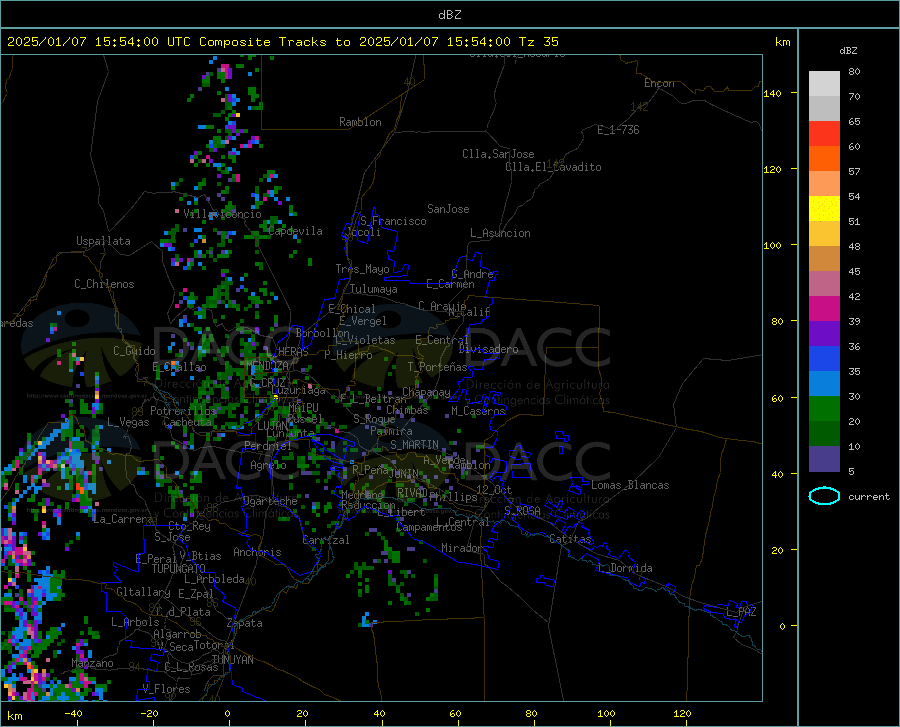
Task: Click the 'Manzano' map label
Action: tap(92, 663)
